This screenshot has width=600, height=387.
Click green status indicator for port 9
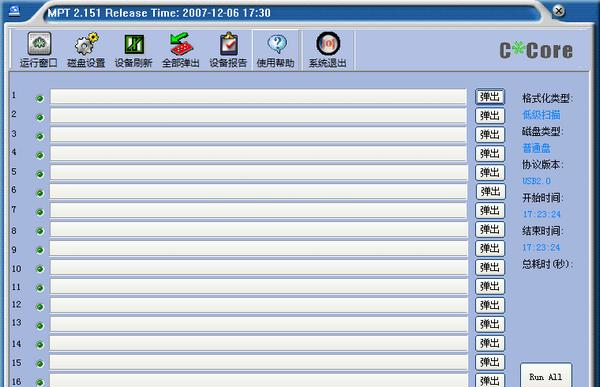[x=40, y=250]
